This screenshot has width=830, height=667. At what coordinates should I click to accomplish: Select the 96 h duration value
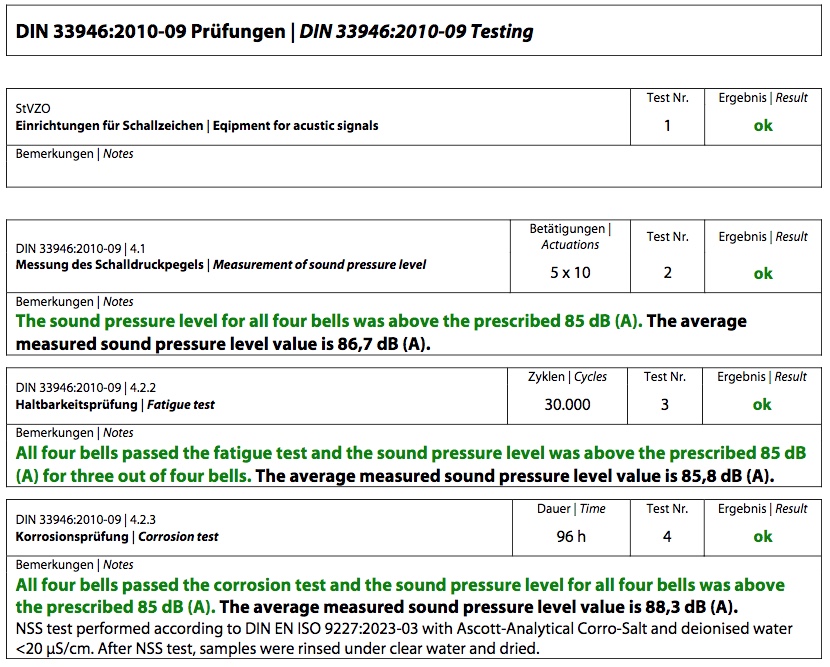(x=570, y=537)
